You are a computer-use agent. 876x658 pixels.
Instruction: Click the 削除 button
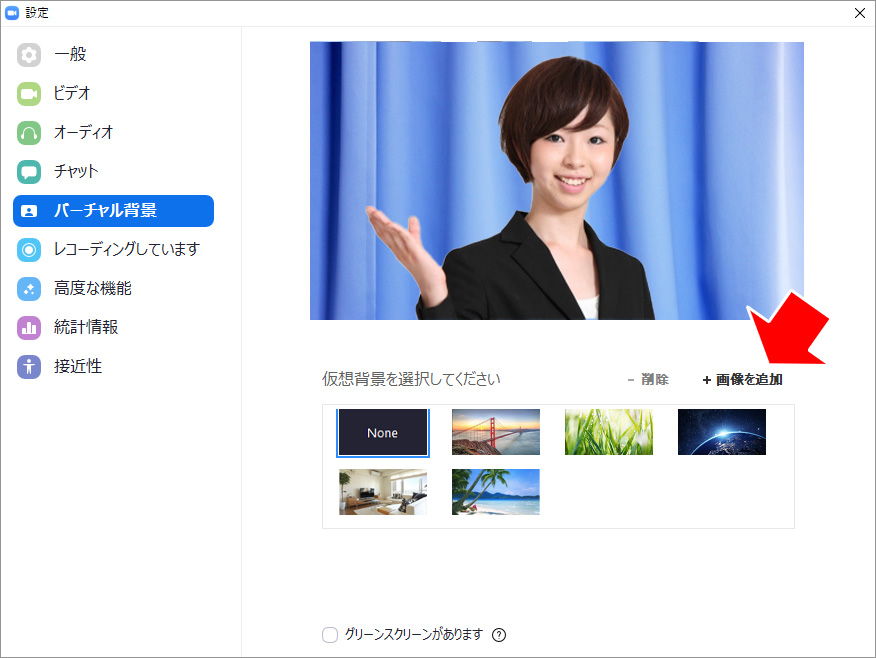648,380
